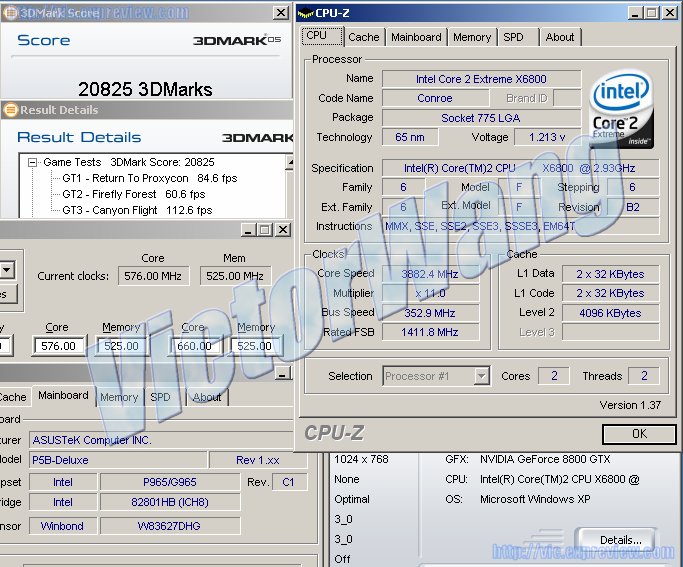Viewport: 683px width, 567px height.
Task: Click the B2 revision value
Action: click(633, 207)
